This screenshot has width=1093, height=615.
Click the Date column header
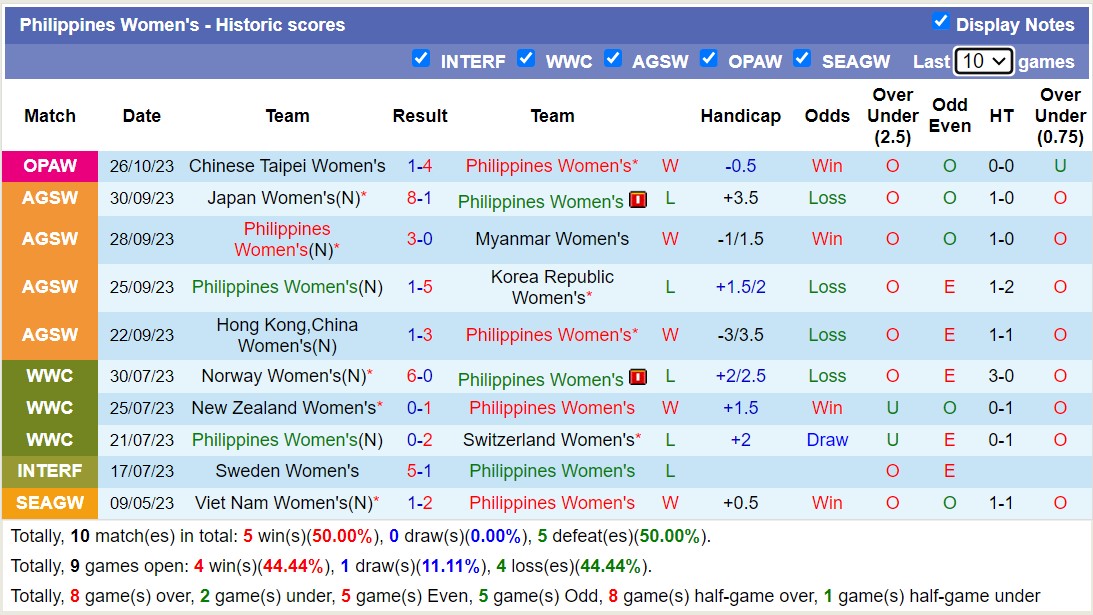coord(141,116)
